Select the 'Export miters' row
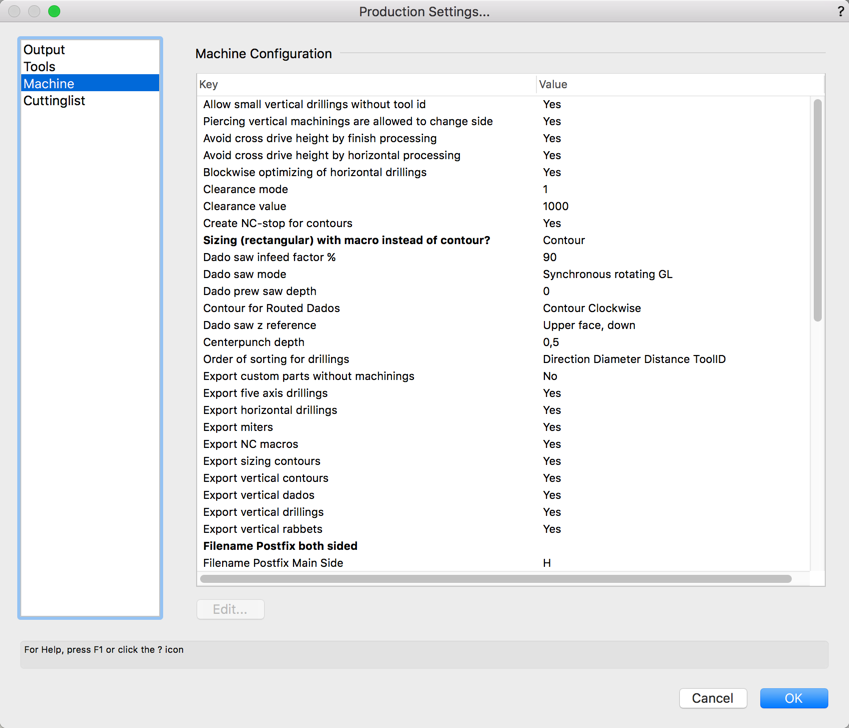The width and height of the screenshot is (849, 728). click(x=504, y=427)
